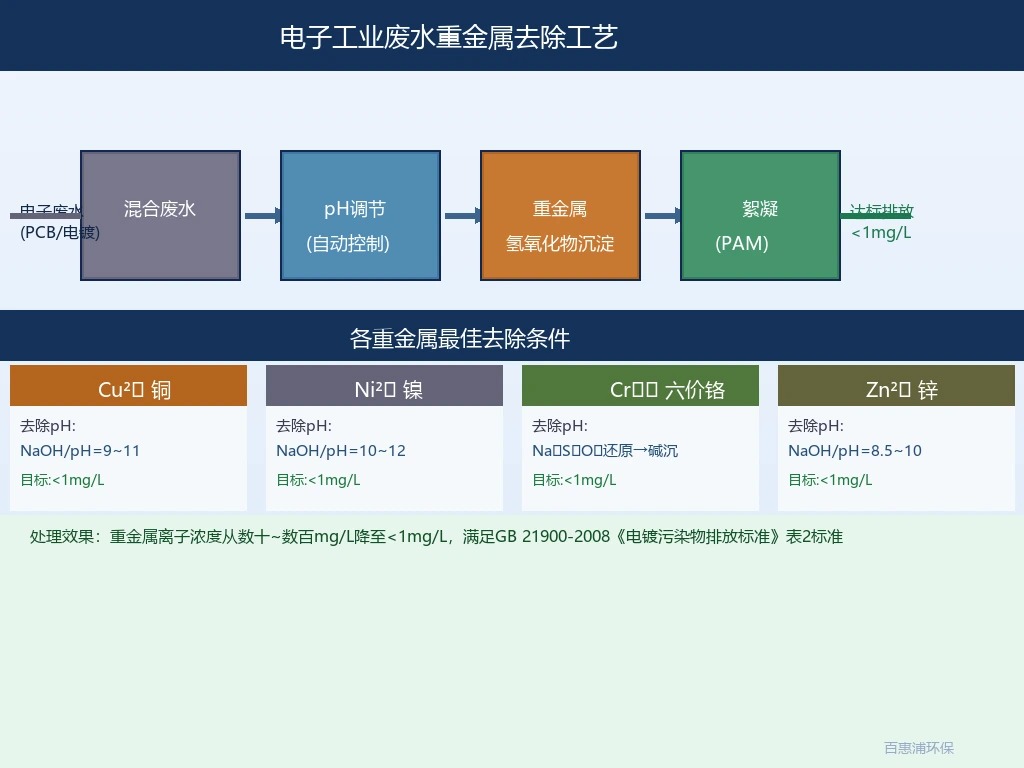1024x768 pixels.
Task: Click arrow between 重金属 and 絮凝
Action: (x=662, y=216)
